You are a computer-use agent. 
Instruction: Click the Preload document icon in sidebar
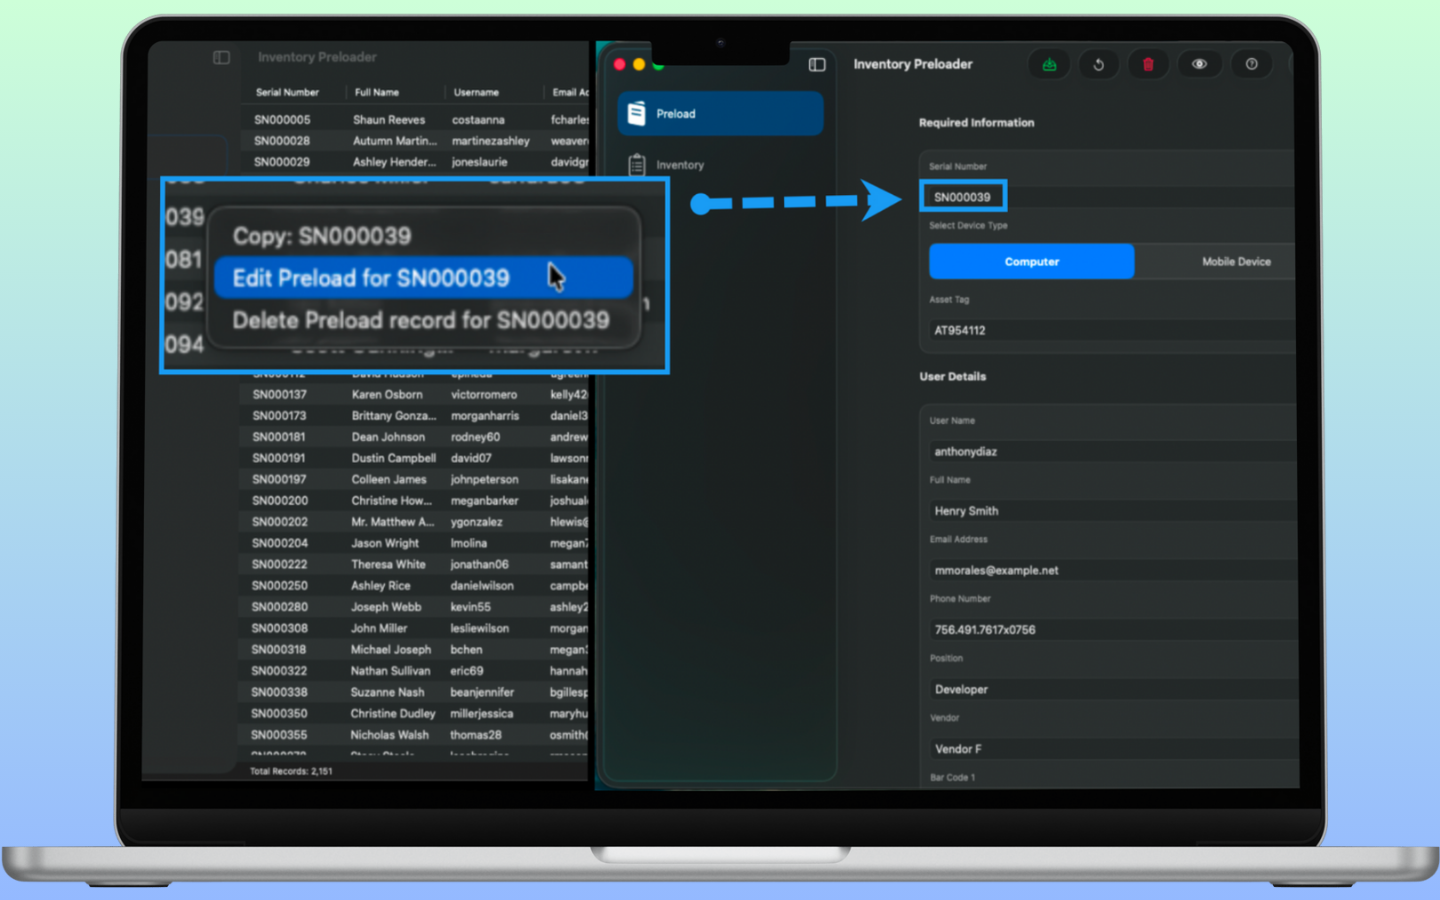tap(637, 114)
